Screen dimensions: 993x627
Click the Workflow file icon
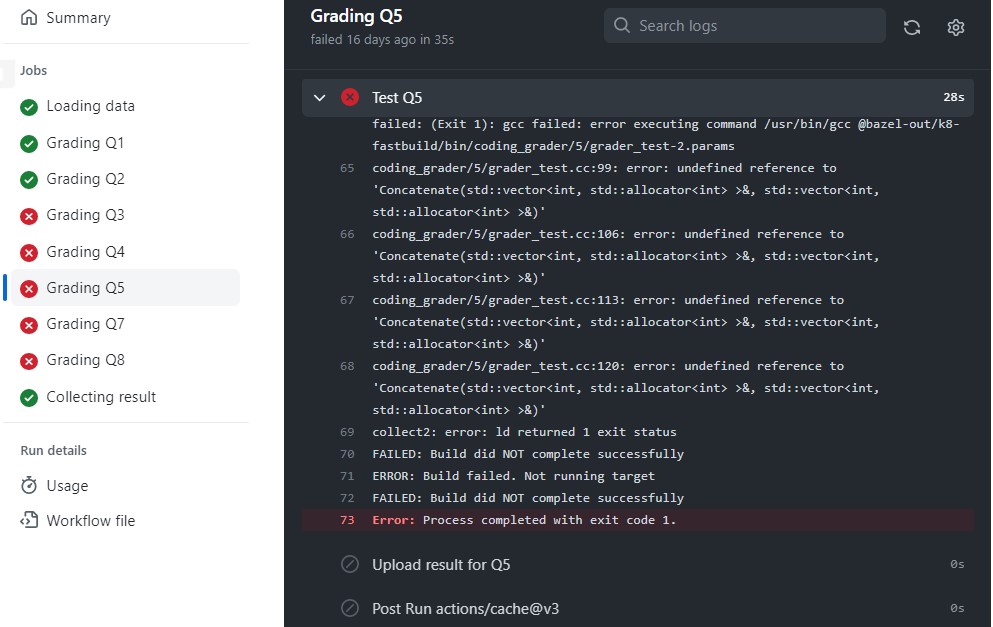[29, 520]
